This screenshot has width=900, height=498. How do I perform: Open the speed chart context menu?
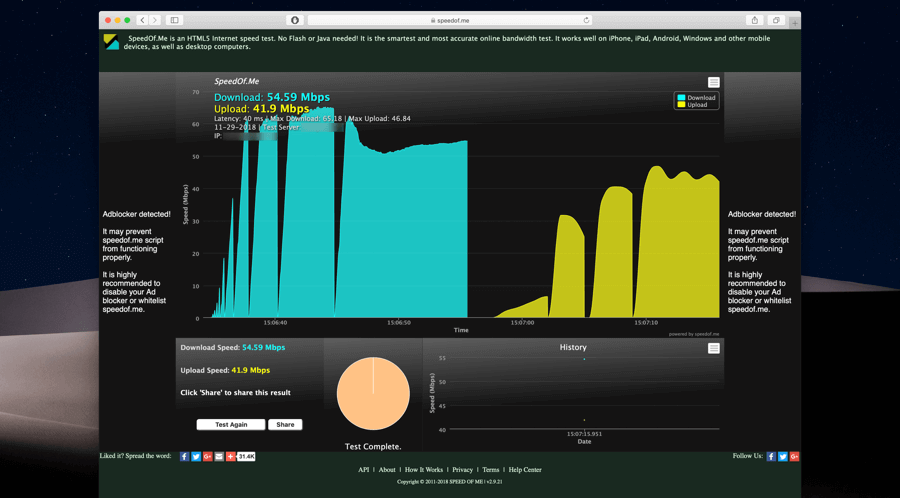click(713, 82)
